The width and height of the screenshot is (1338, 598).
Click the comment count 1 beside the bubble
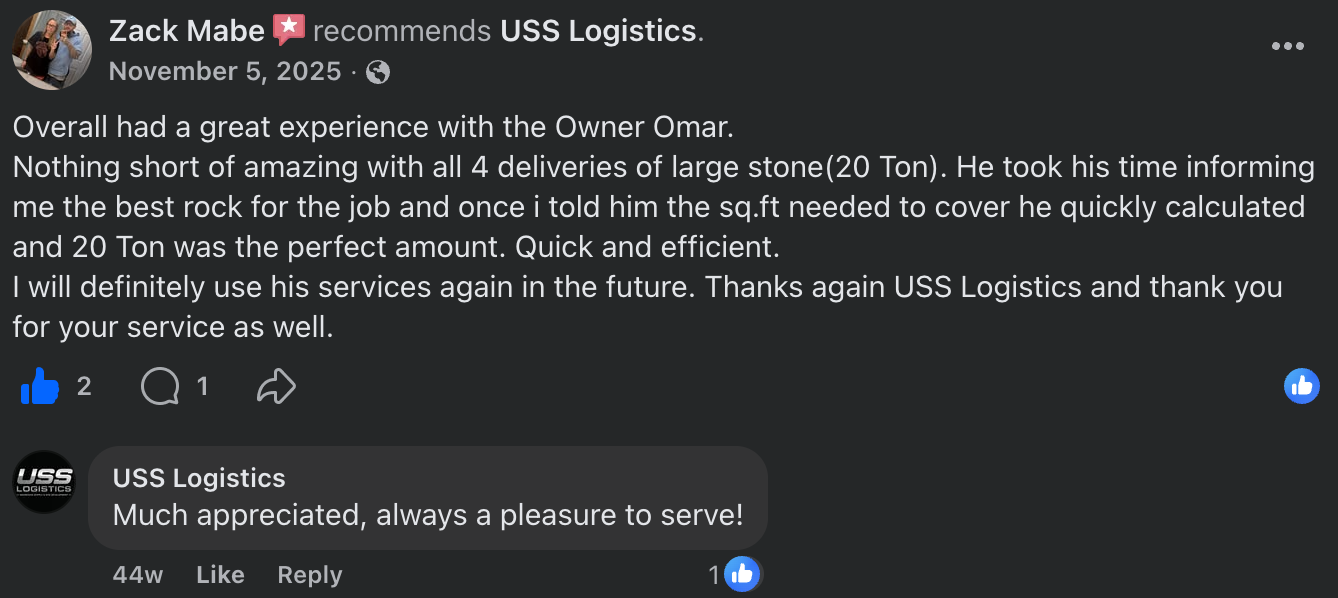(203, 386)
